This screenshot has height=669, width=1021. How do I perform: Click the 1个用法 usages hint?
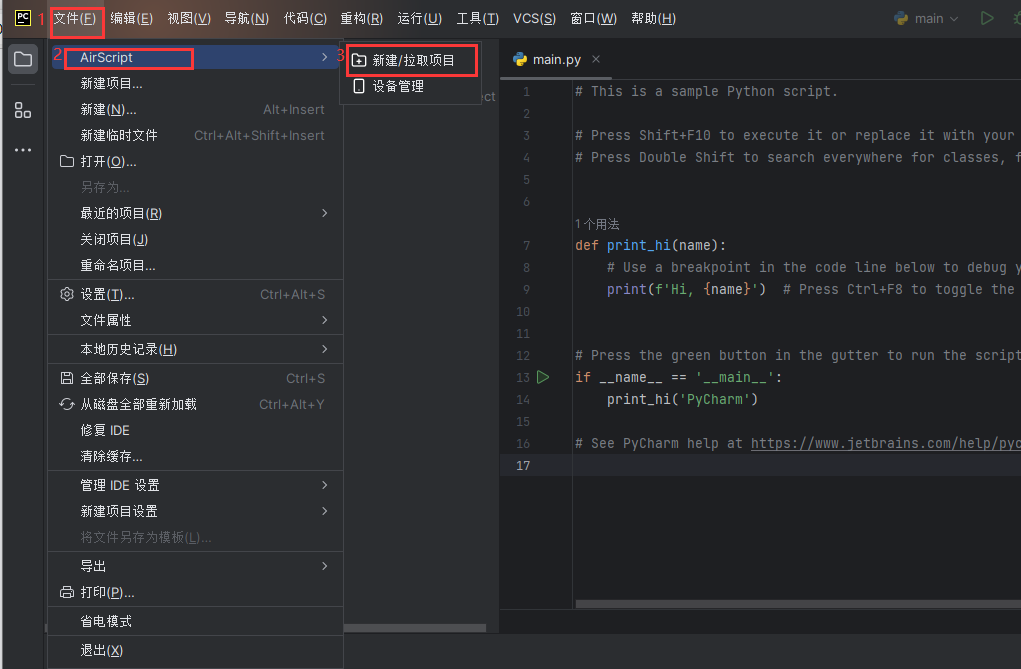point(597,224)
